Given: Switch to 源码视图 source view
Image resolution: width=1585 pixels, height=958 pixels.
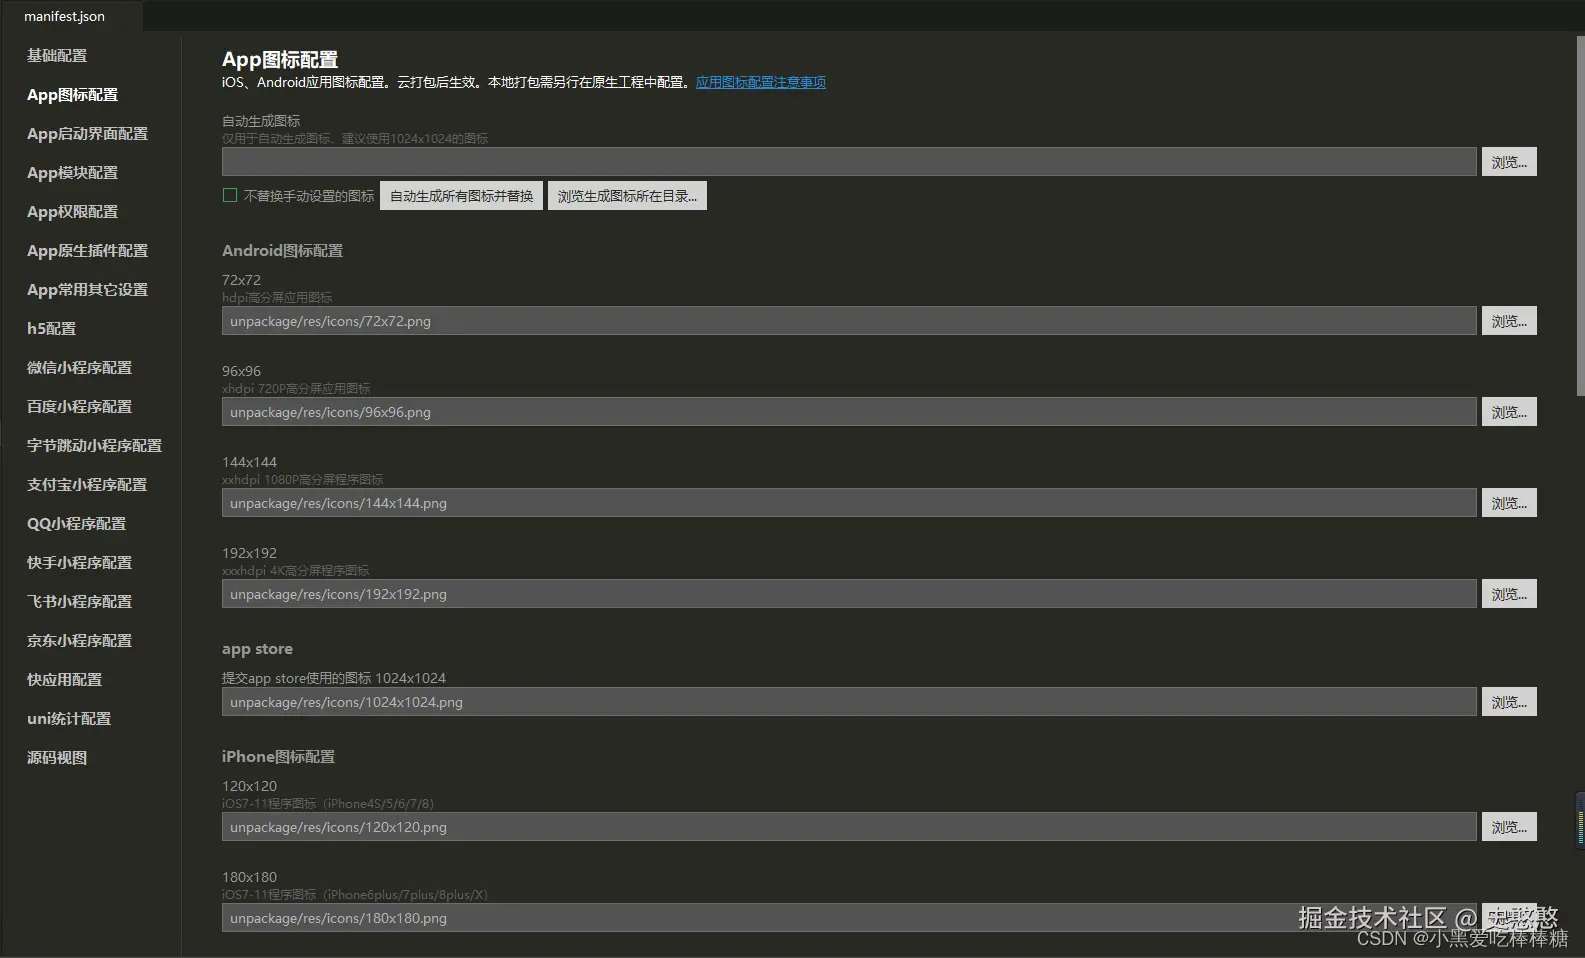Looking at the screenshot, I should 57,758.
